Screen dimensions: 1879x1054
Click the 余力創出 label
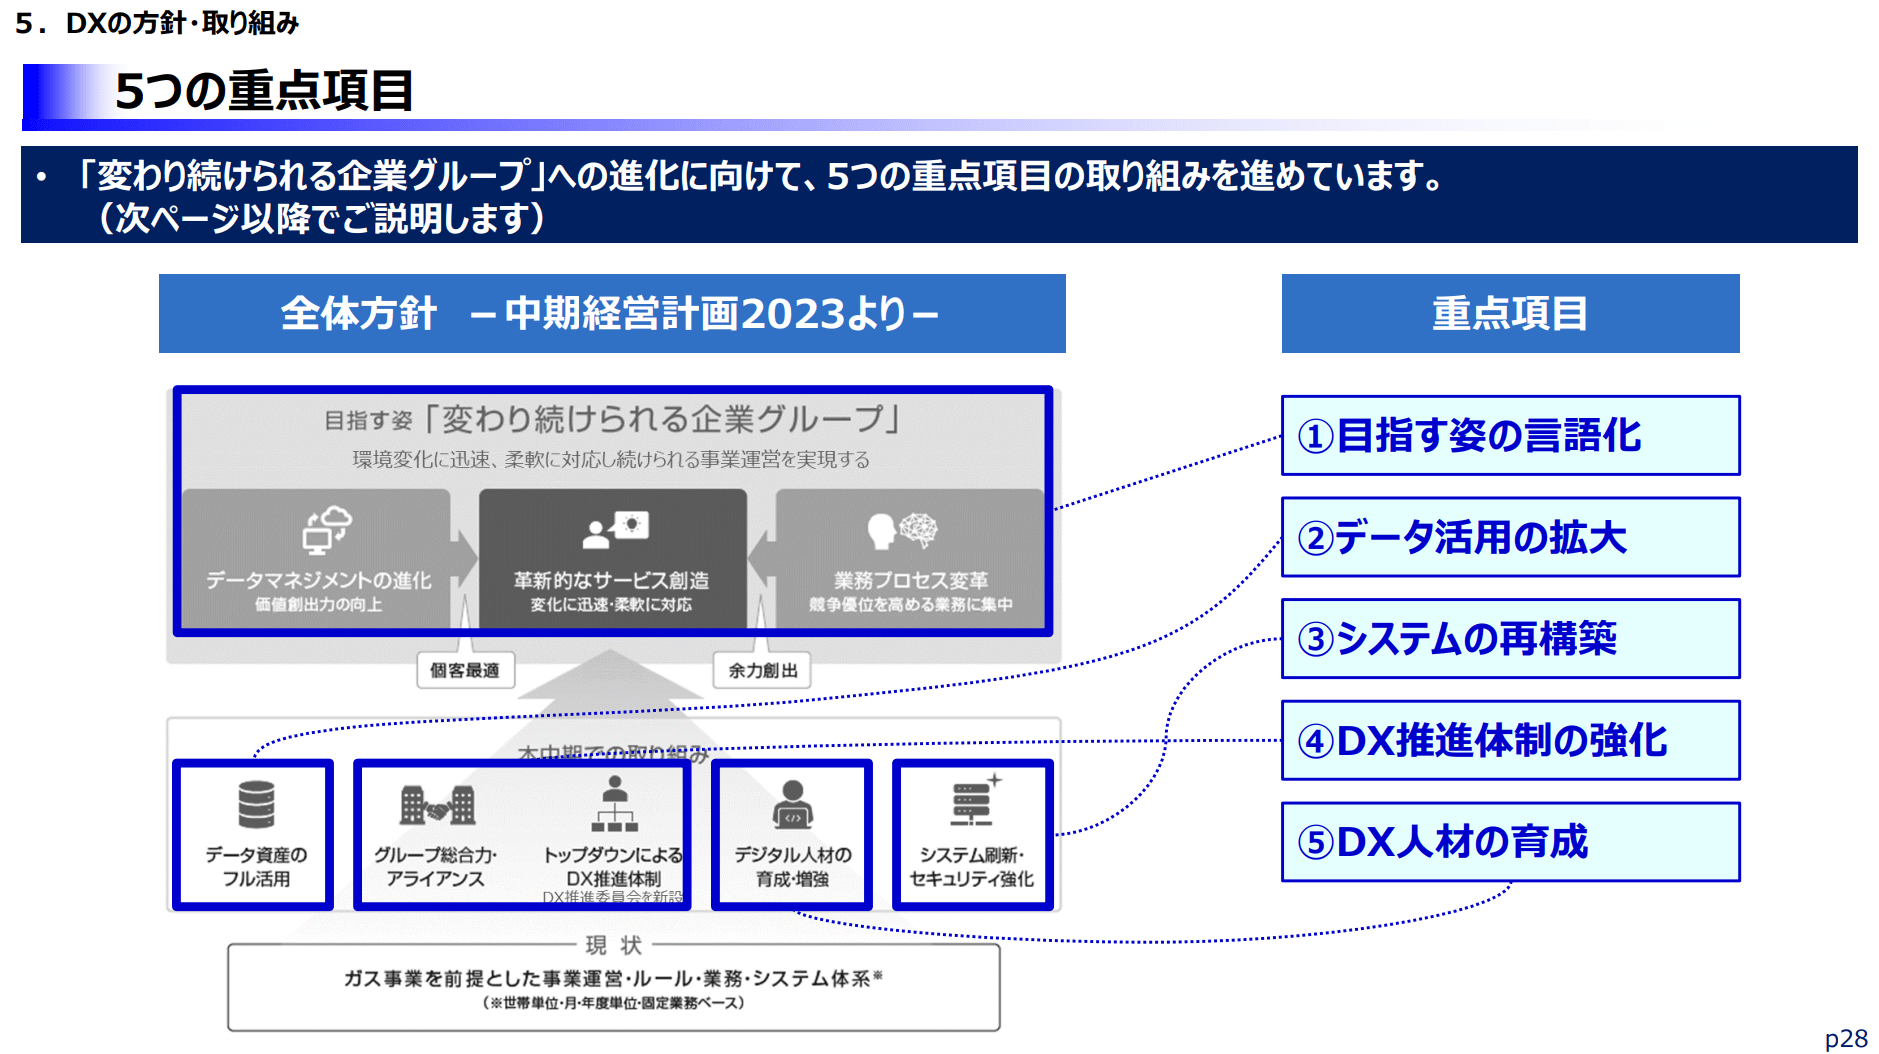coord(762,670)
